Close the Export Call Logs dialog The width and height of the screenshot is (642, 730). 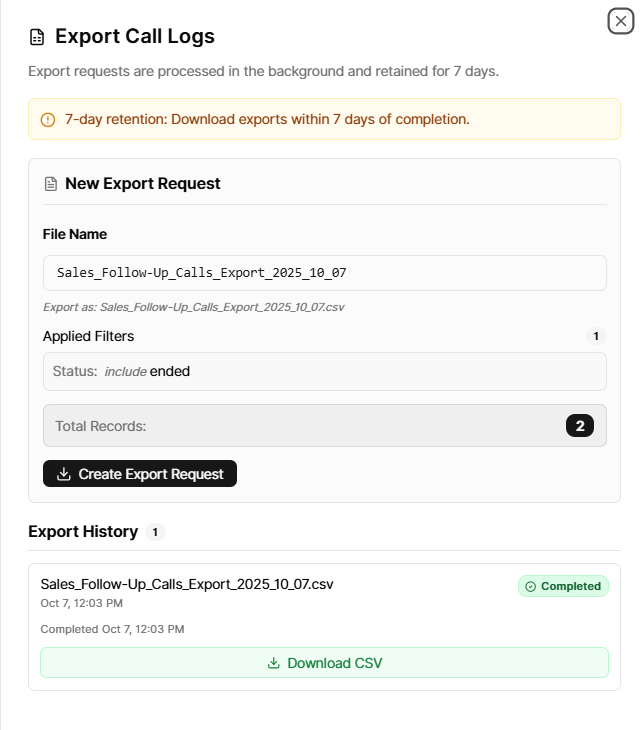pos(620,20)
